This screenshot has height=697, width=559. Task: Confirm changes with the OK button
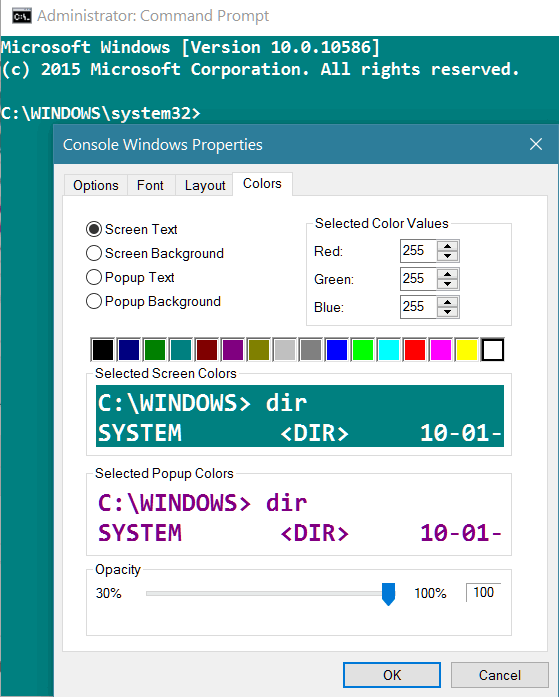point(391,675)
